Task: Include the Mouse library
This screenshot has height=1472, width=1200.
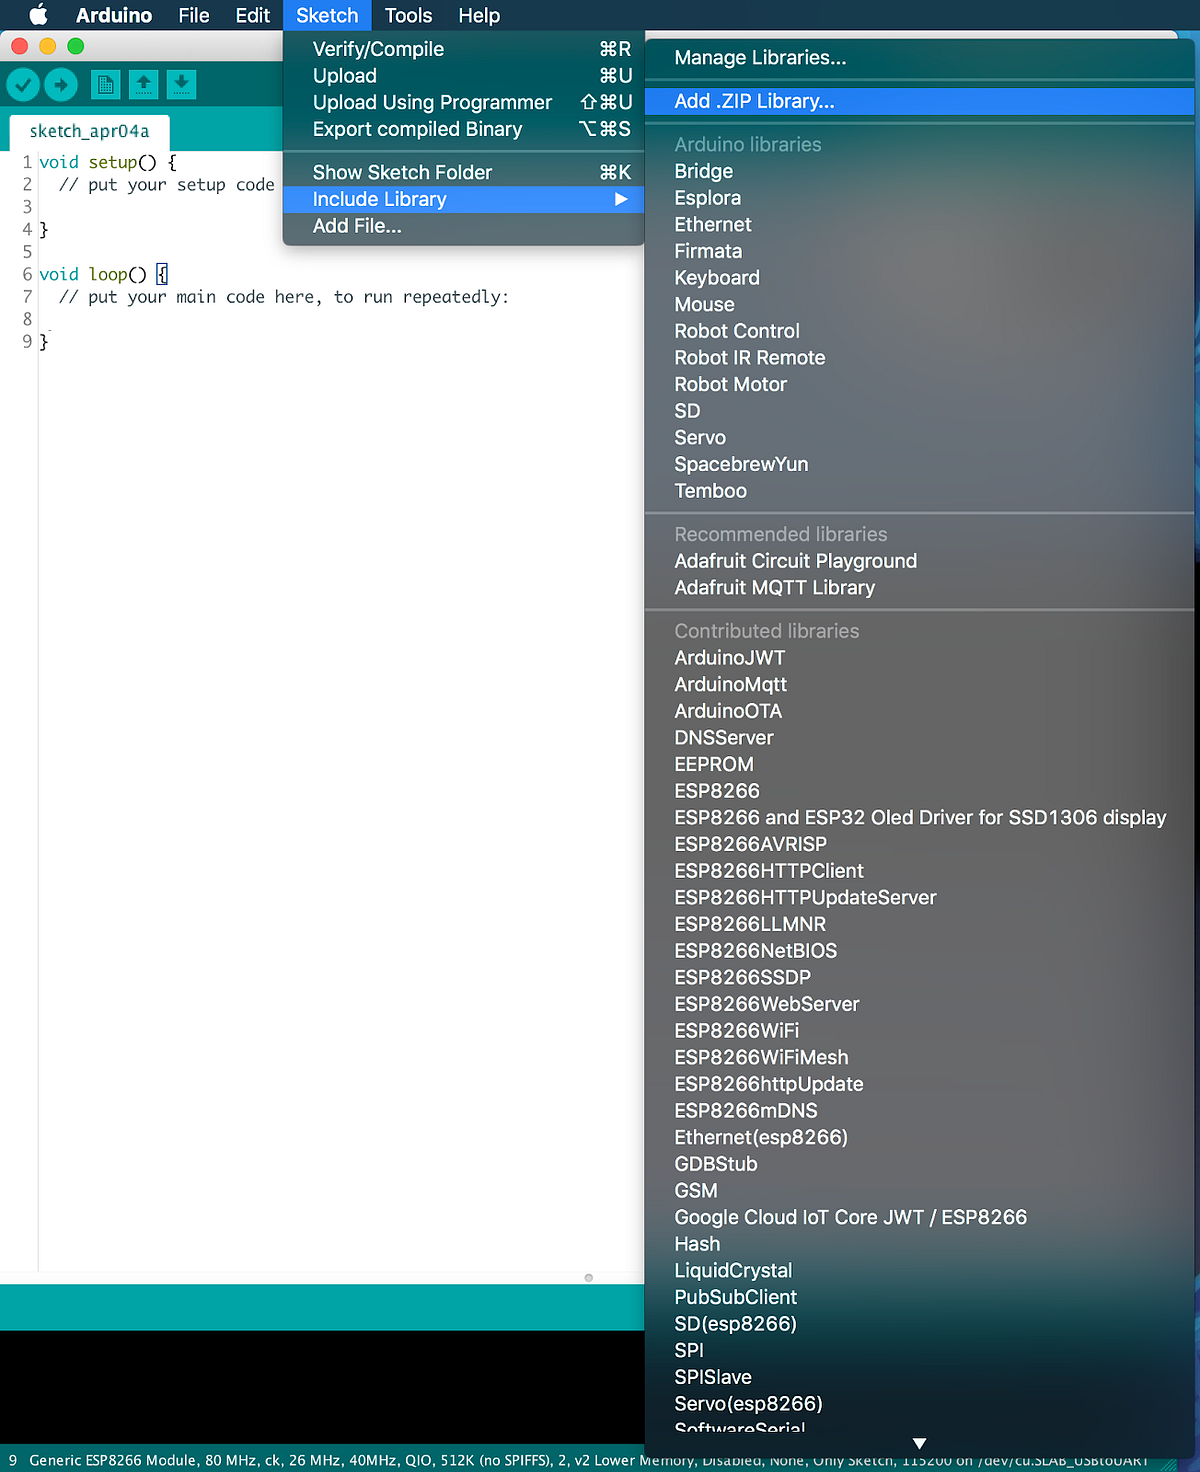Action: [920, 304]
